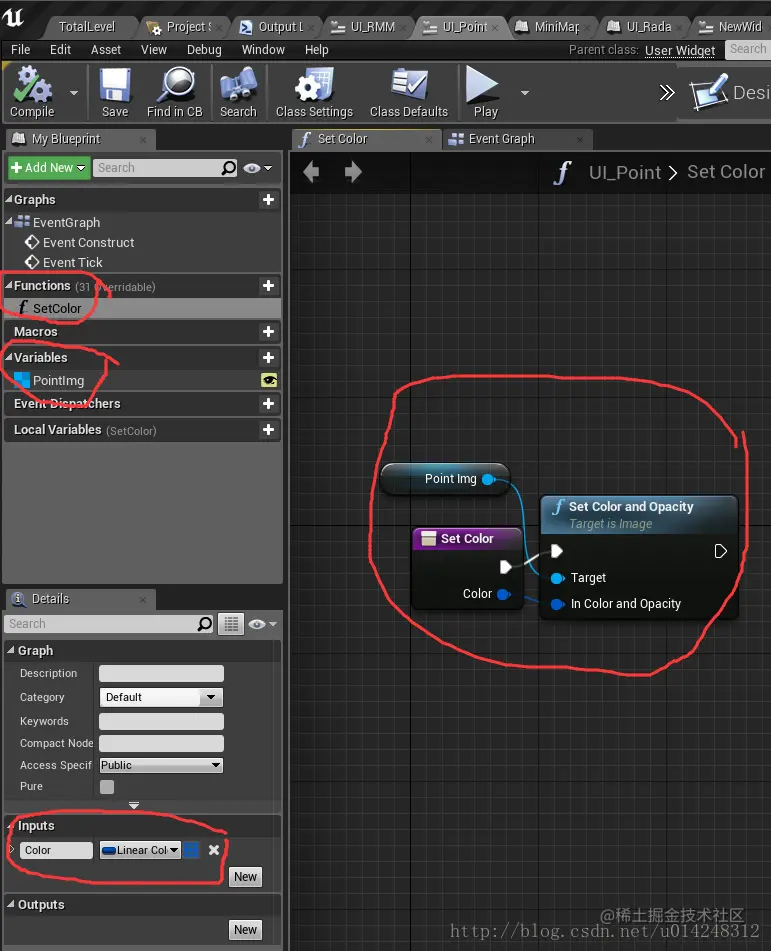
Task: Click Set Color and Opacity exec output pin
Action: (x=720, y=551)
